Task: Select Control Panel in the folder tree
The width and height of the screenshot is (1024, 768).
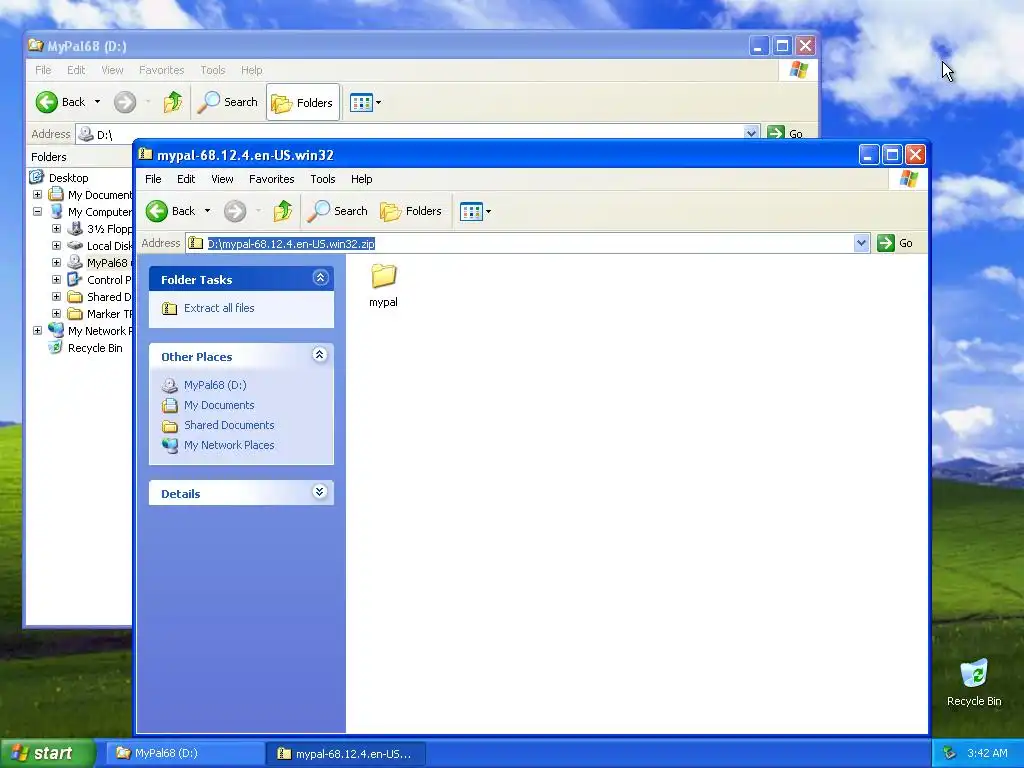Action: pyautogui.click(x=109, y=280)
